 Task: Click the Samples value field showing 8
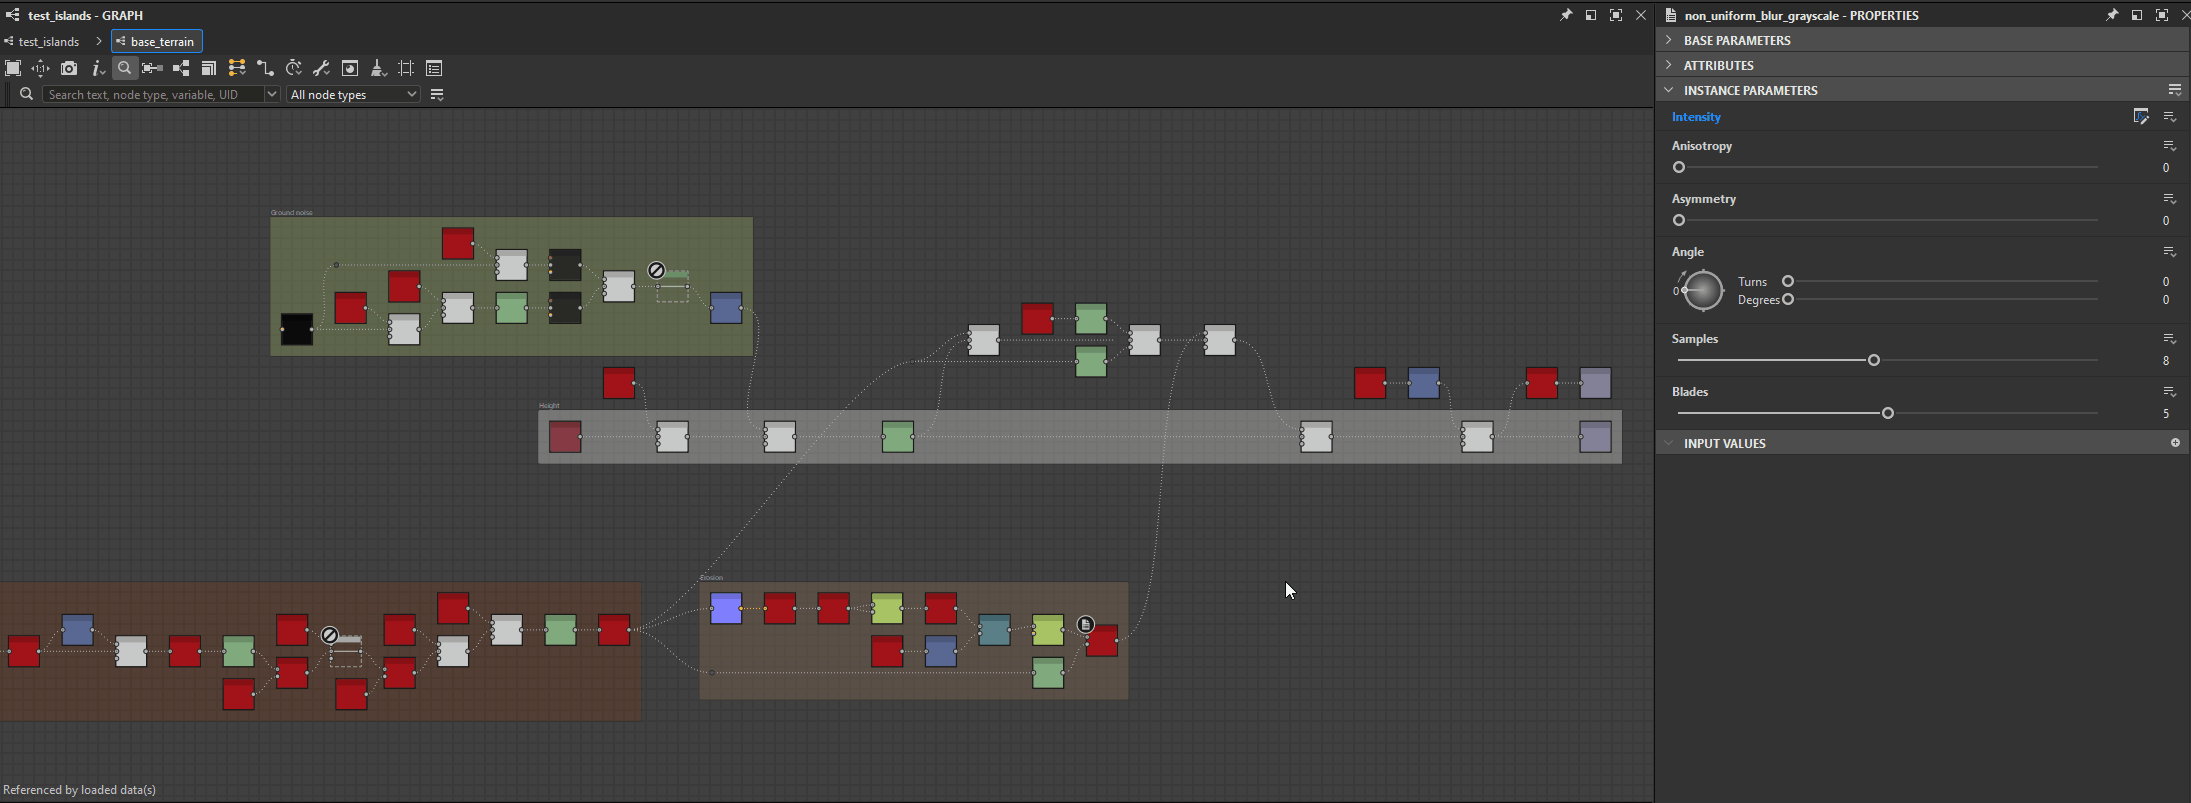coord(2166,361)
